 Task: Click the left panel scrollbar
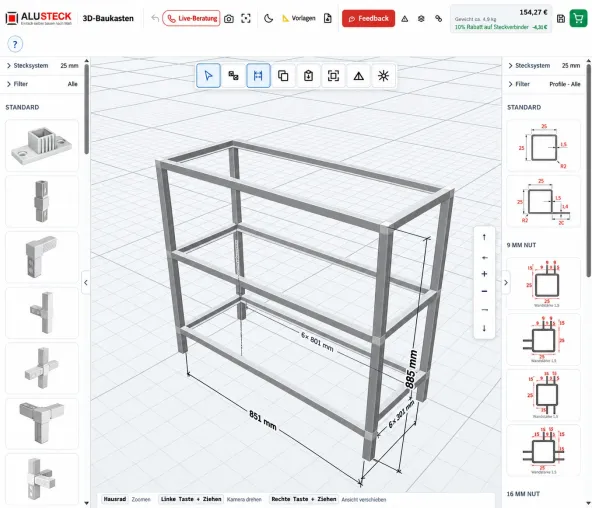[x=86, y=109]
